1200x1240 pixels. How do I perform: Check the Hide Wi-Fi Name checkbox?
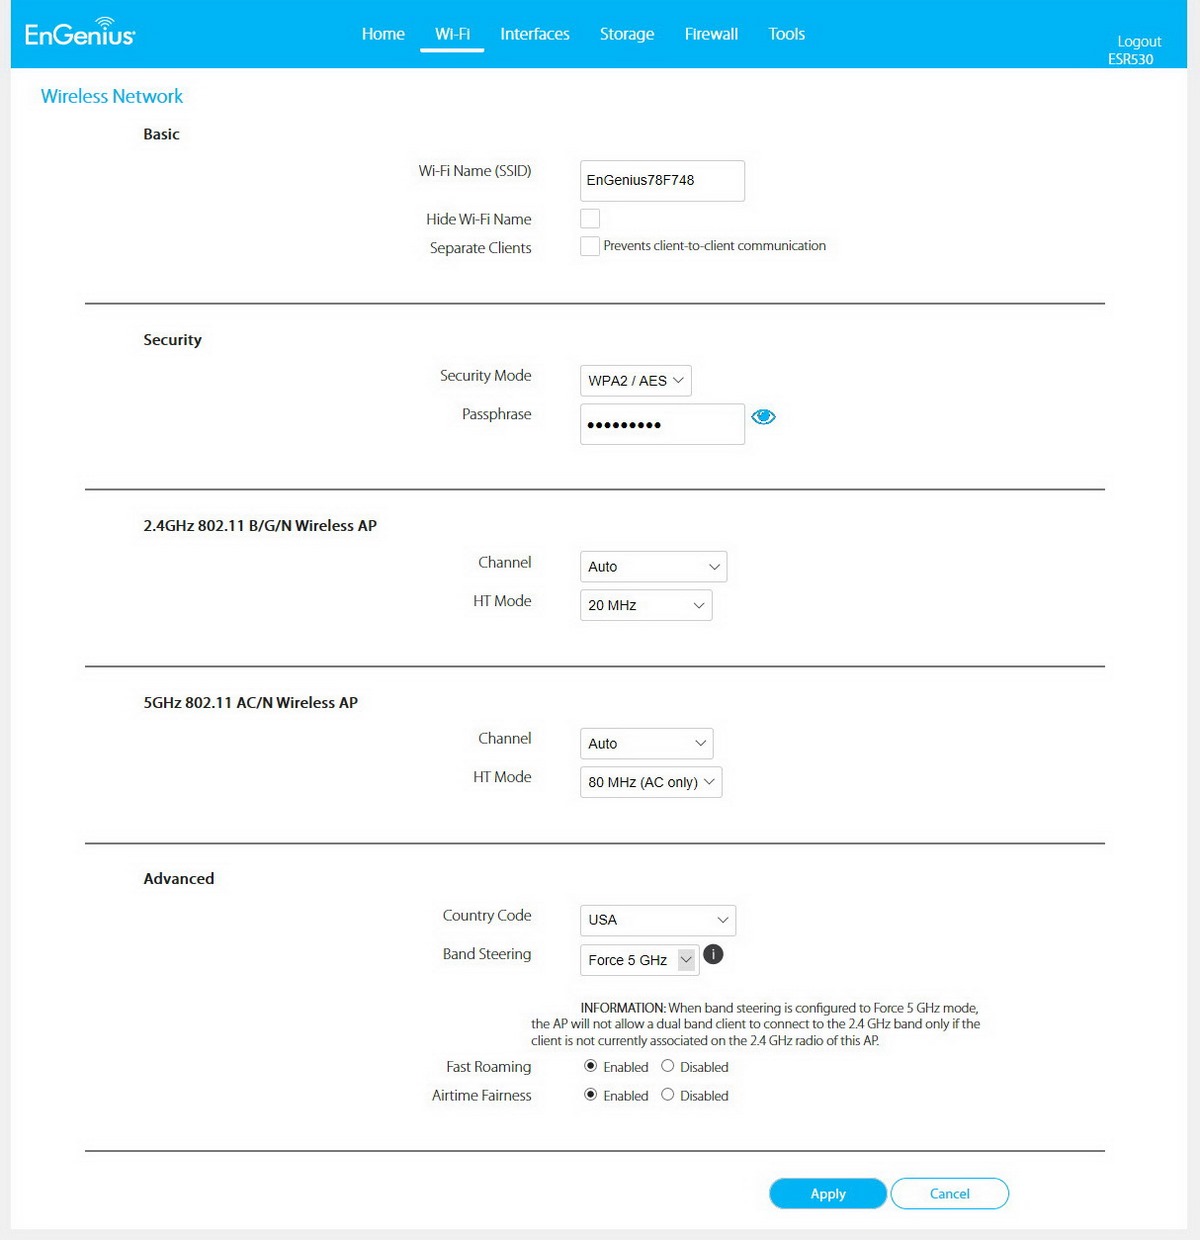tap(590, 218)
